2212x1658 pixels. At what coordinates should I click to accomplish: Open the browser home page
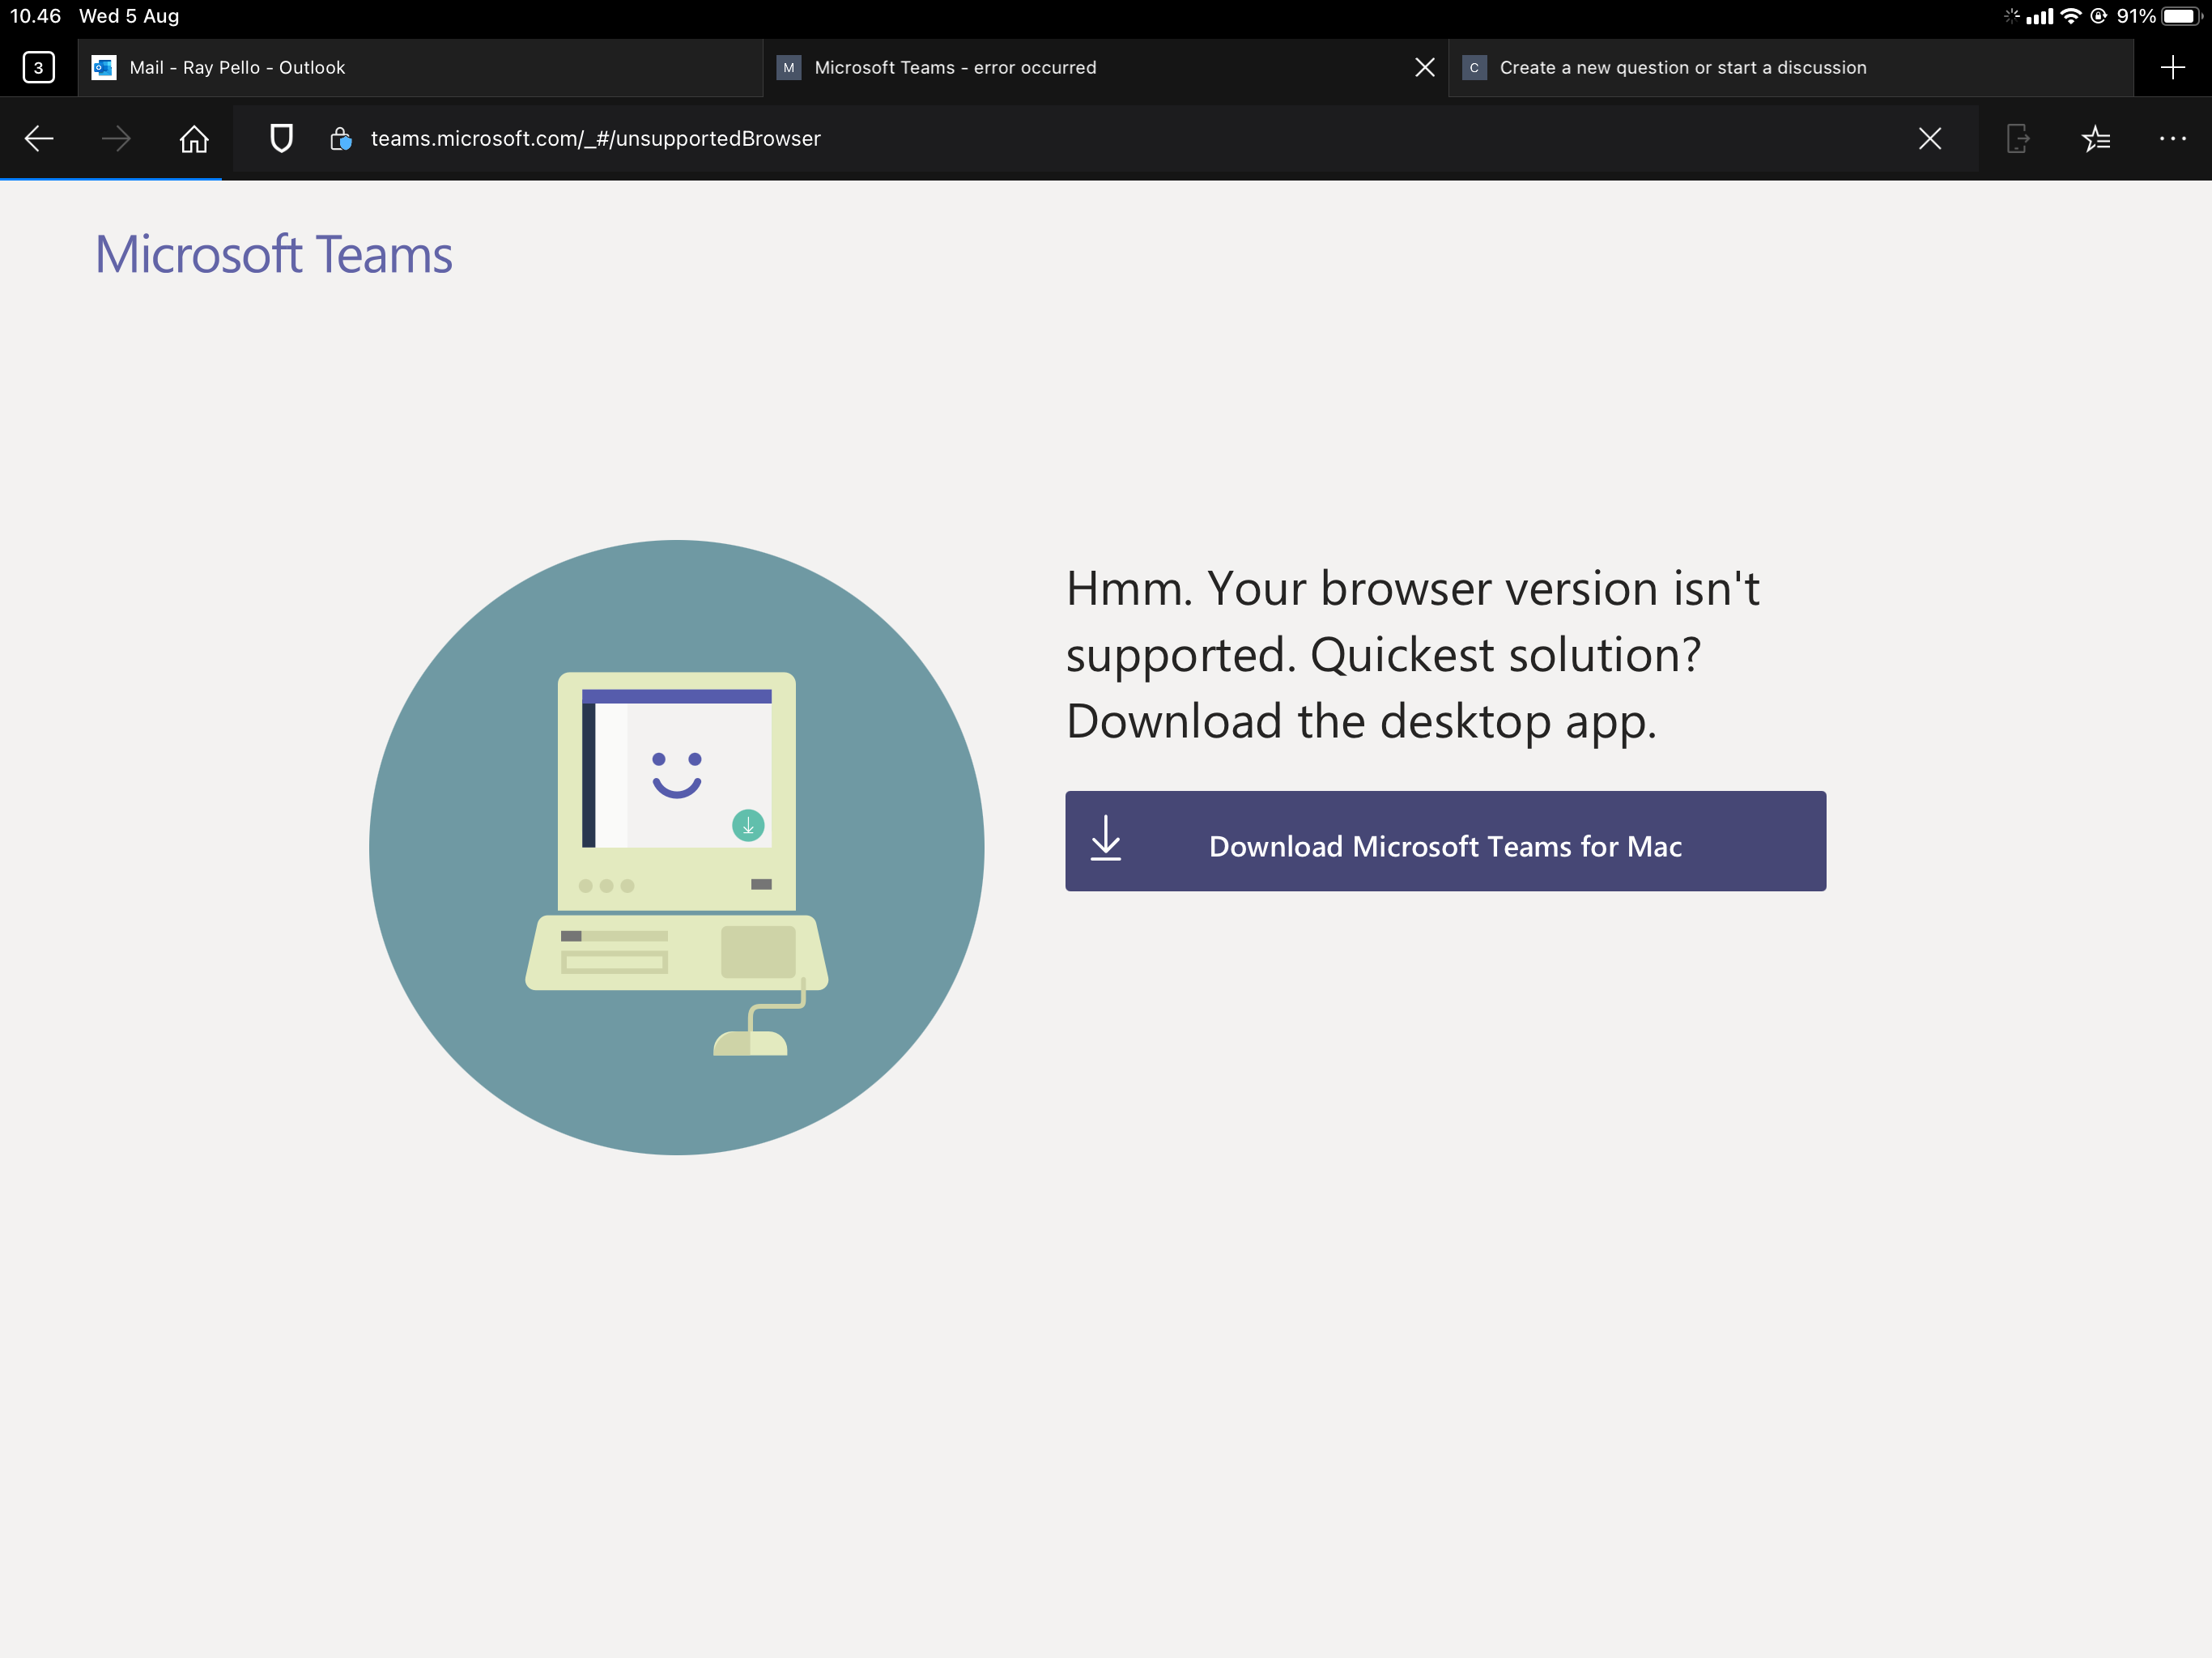click(194, 138)
